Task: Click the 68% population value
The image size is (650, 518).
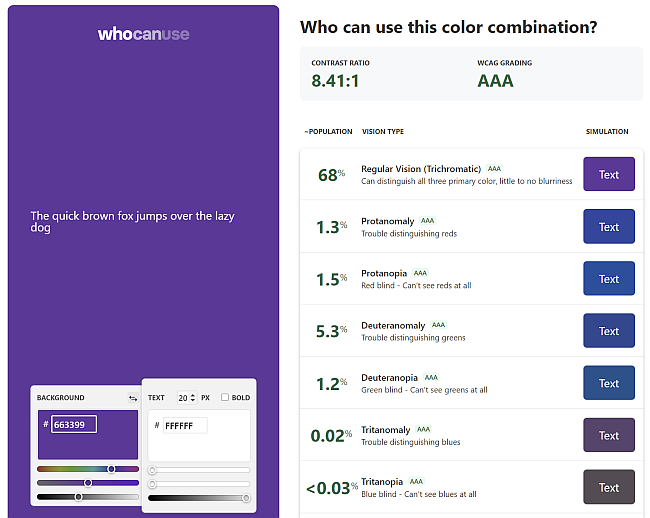Action: coord(331,174)
